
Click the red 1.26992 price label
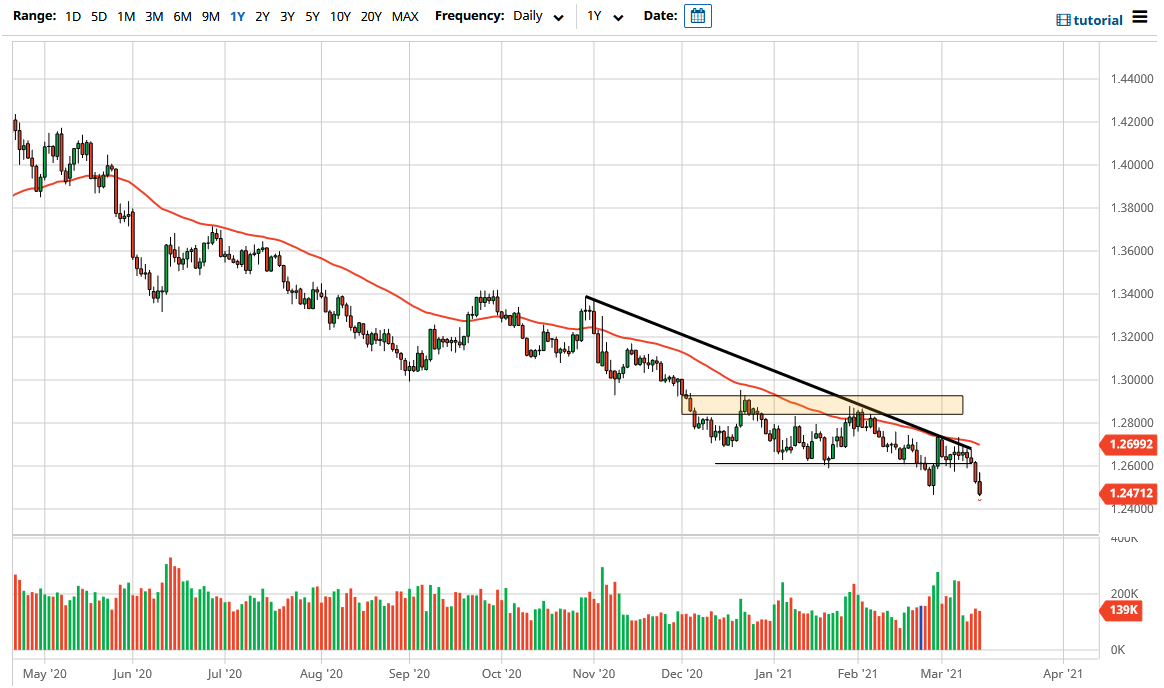1127,445
